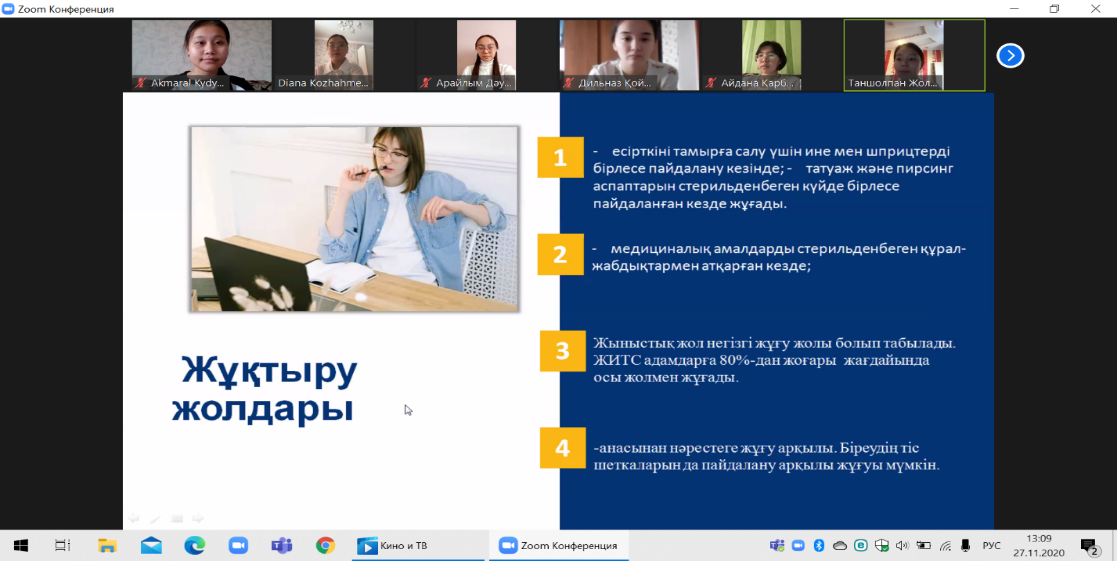Open volume control in system tray

(x=902, y=545)
